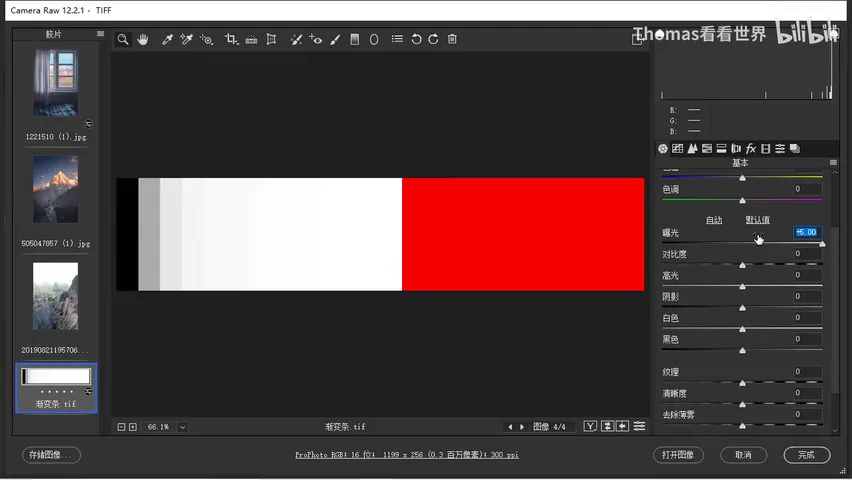Select the Hand tool

point(143,39)
